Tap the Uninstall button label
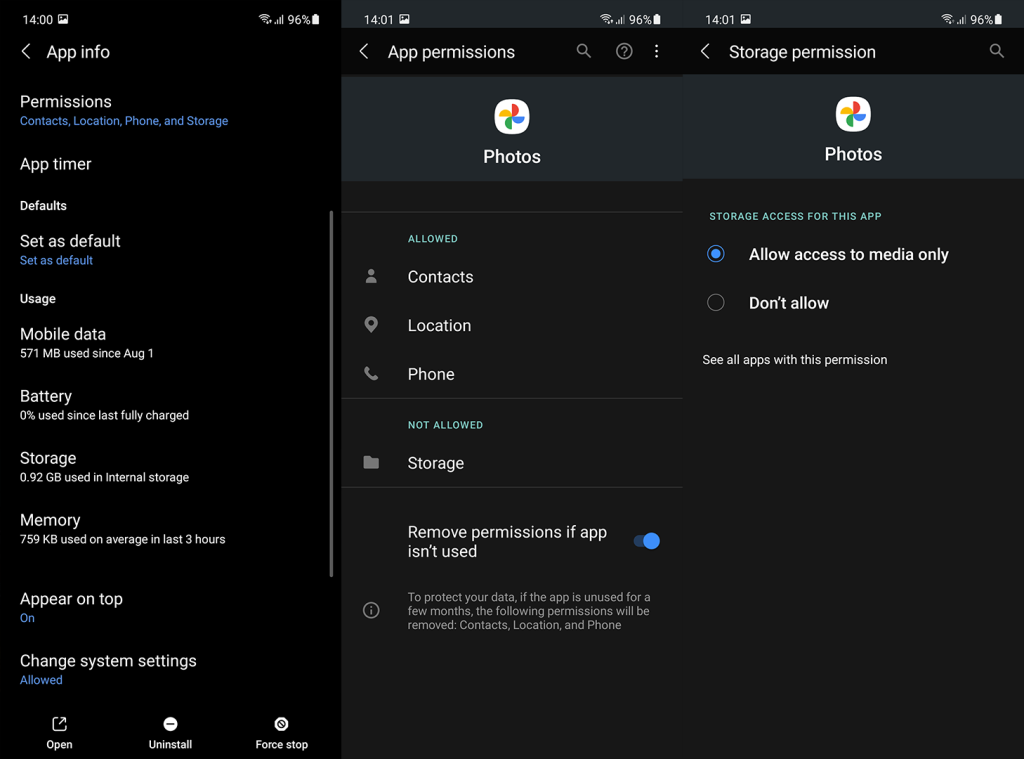This screenshot has width=1024, height=759. click(x=170, y=745)
